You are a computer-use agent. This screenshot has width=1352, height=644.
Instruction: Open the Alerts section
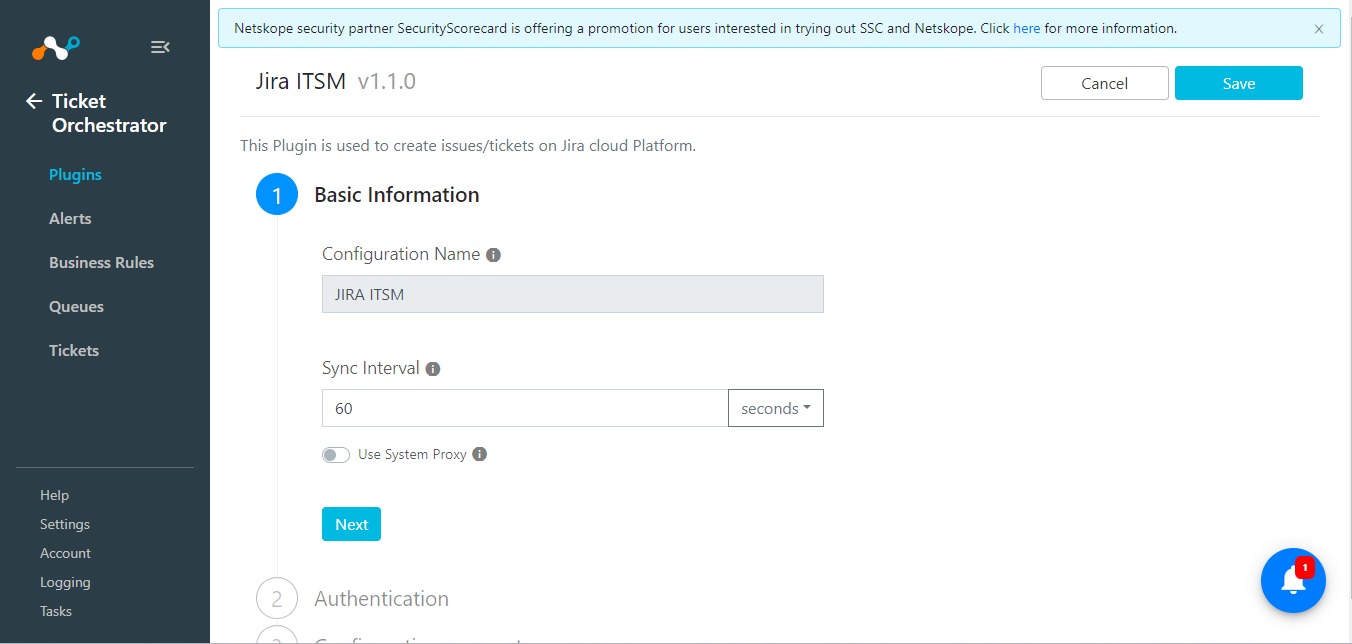click(x=70, y=218)
